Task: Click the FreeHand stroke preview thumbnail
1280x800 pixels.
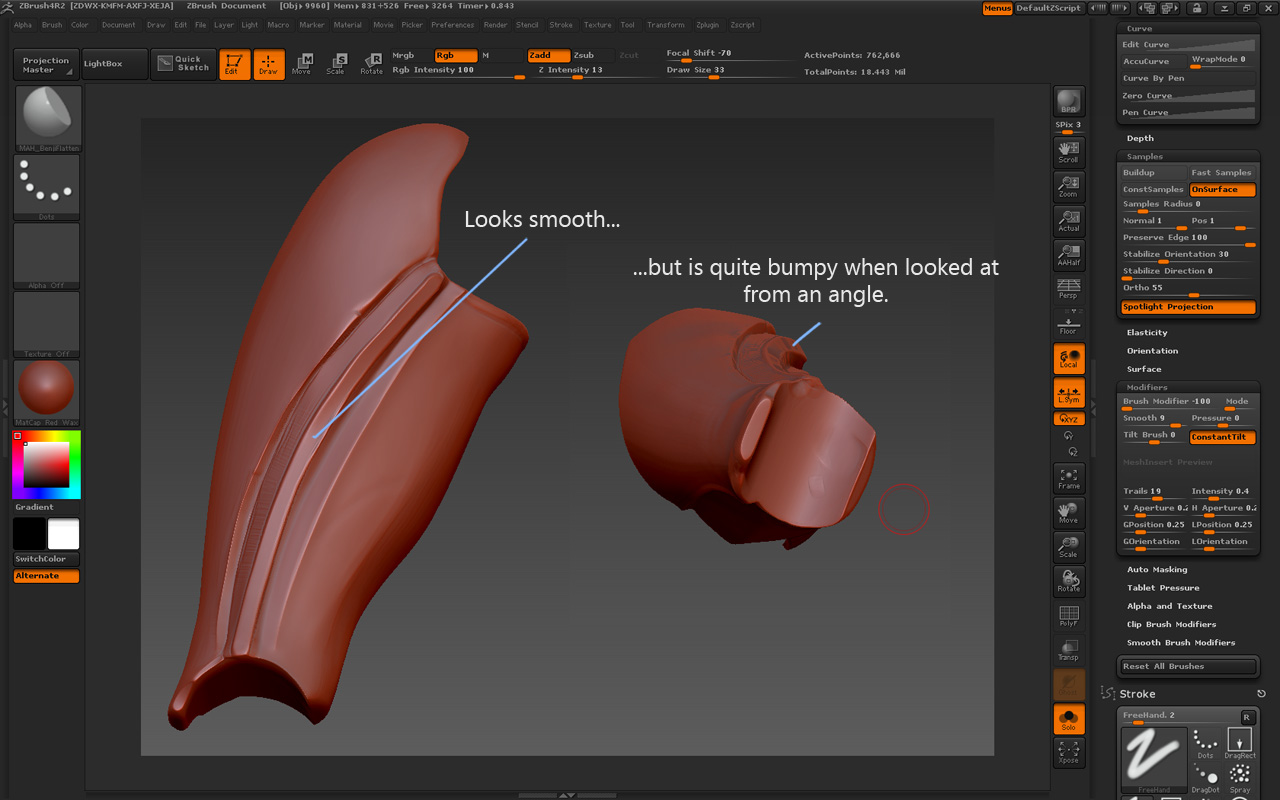Action: pyautogui.click(x=1154, y=760)
